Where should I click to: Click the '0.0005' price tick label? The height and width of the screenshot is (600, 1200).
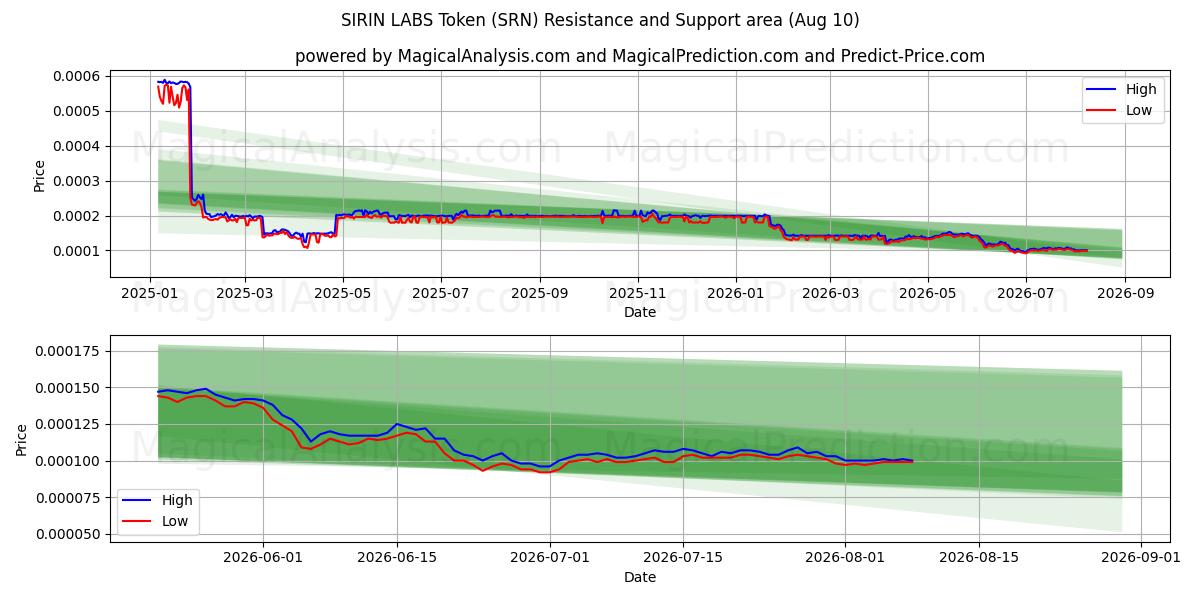pyautogui.click(x=80, y=111)
